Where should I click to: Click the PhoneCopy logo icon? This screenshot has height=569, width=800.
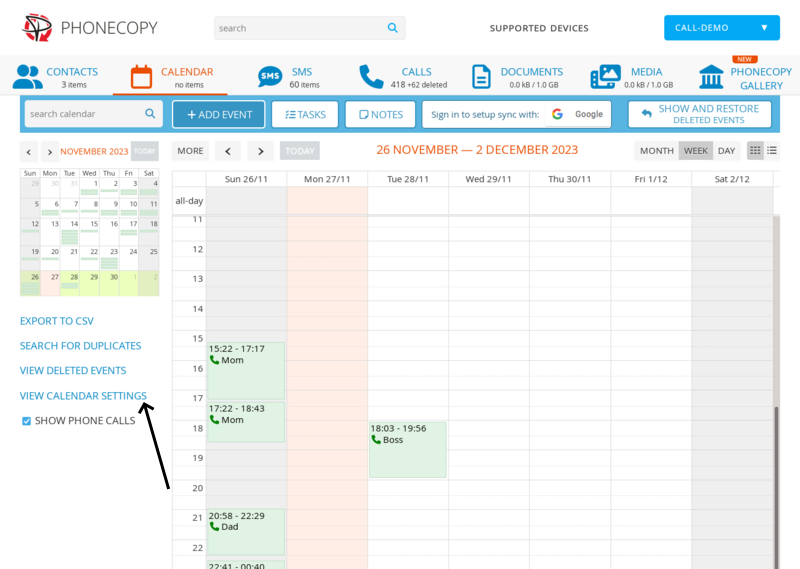(x=37, y=28)
